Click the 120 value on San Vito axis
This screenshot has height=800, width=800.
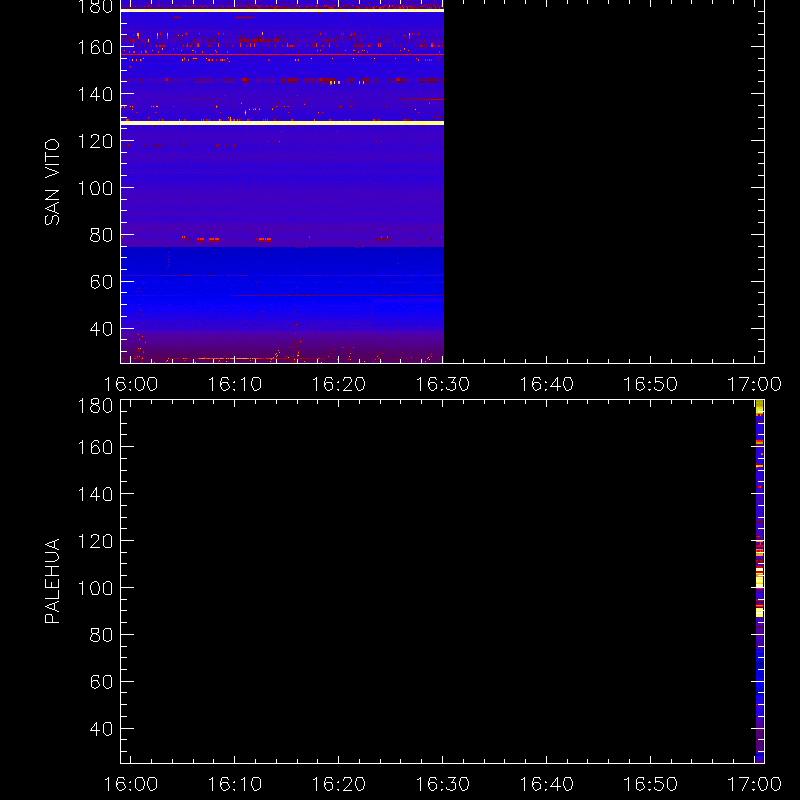95,141
